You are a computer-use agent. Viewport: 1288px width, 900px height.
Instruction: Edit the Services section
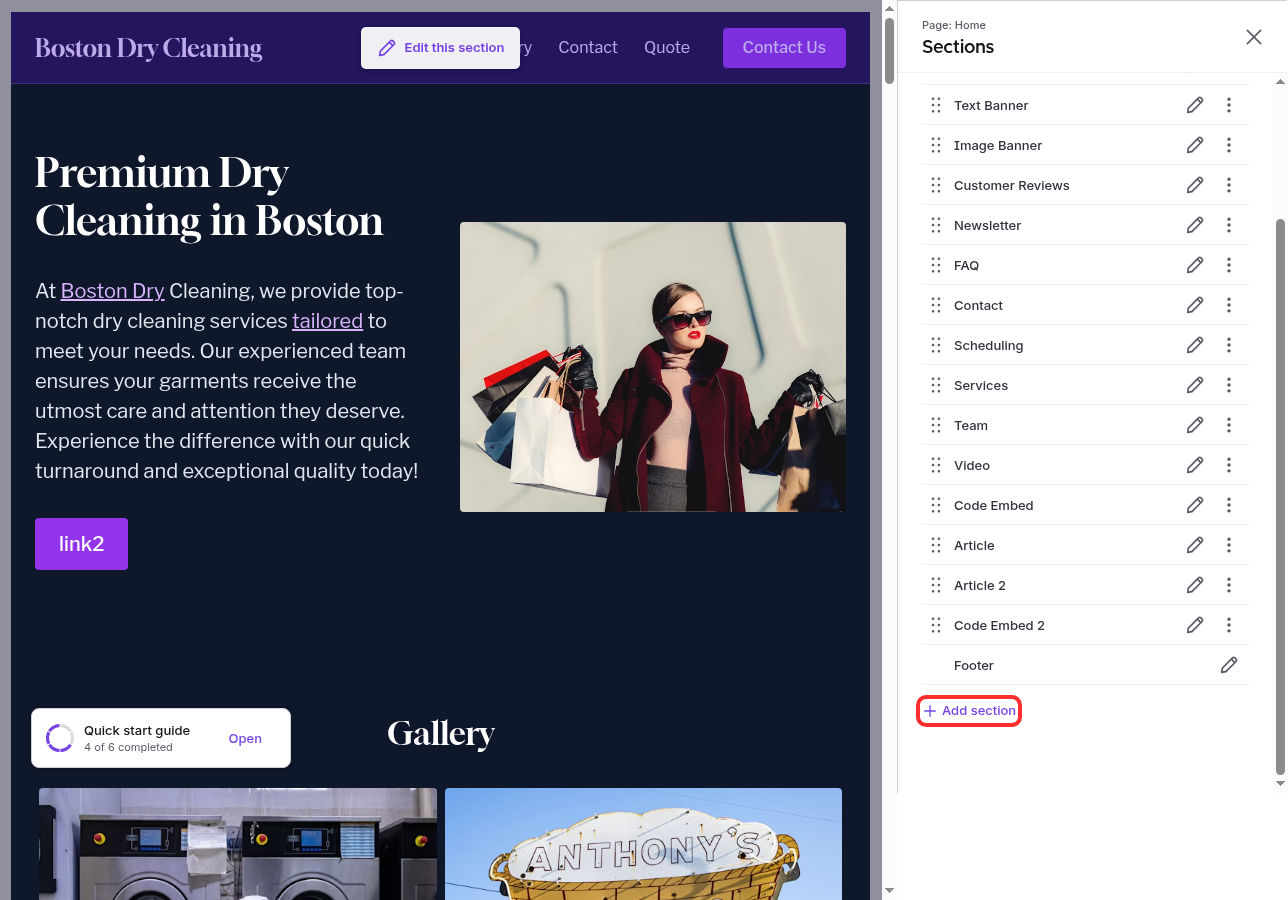[x=1195, y=385]
